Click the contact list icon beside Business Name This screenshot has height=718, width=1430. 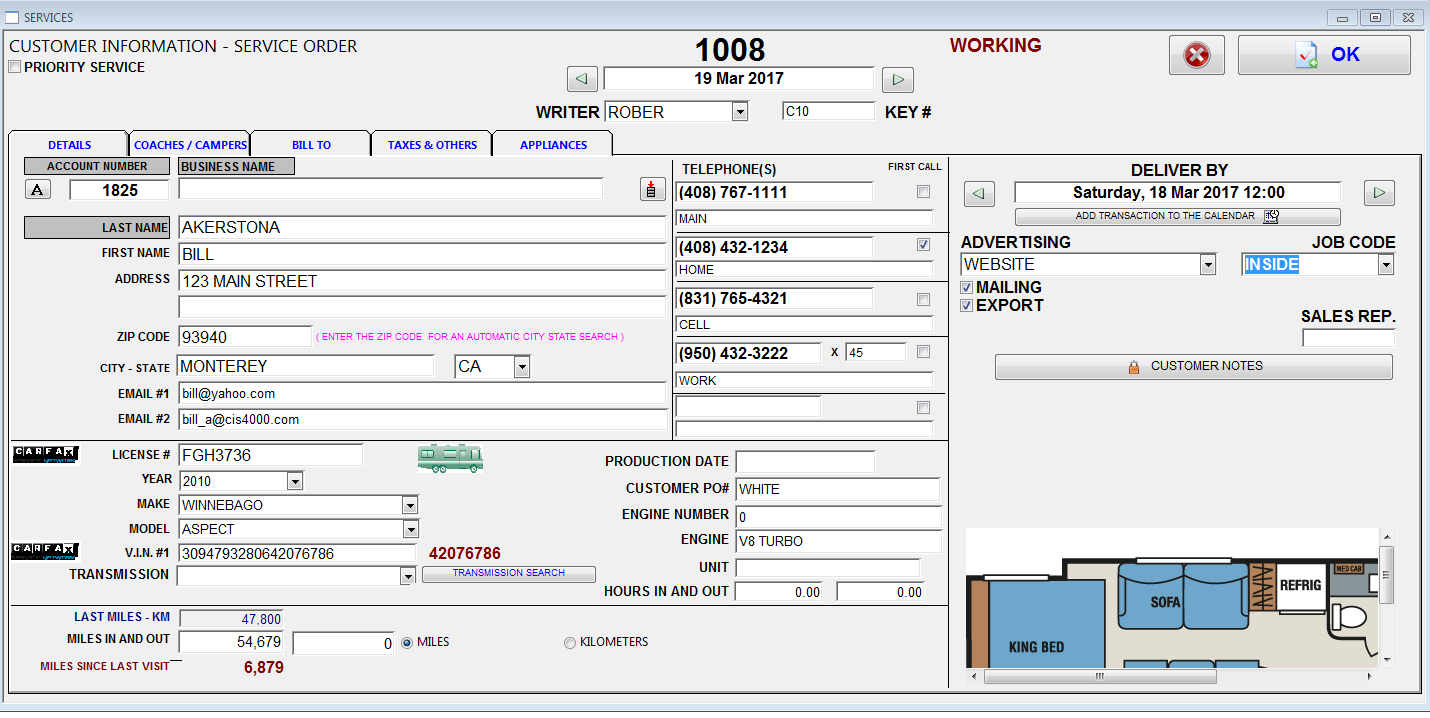coord(652,188)
